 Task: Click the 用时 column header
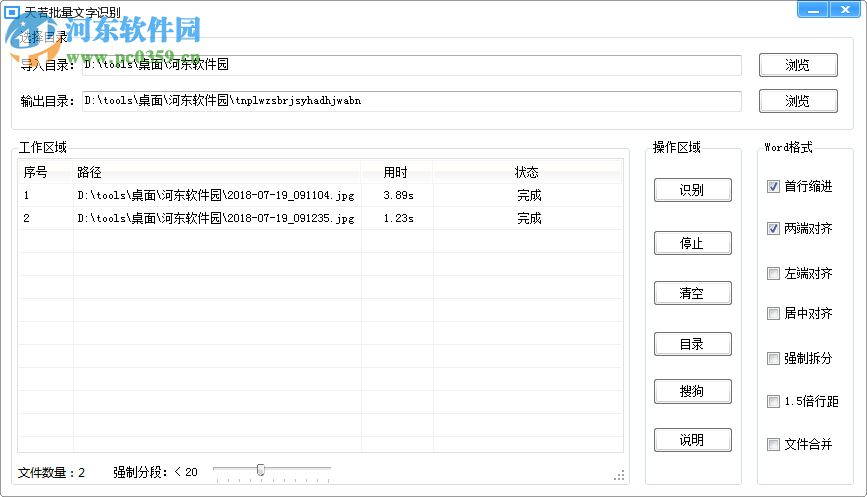click(x=397, y=172)
